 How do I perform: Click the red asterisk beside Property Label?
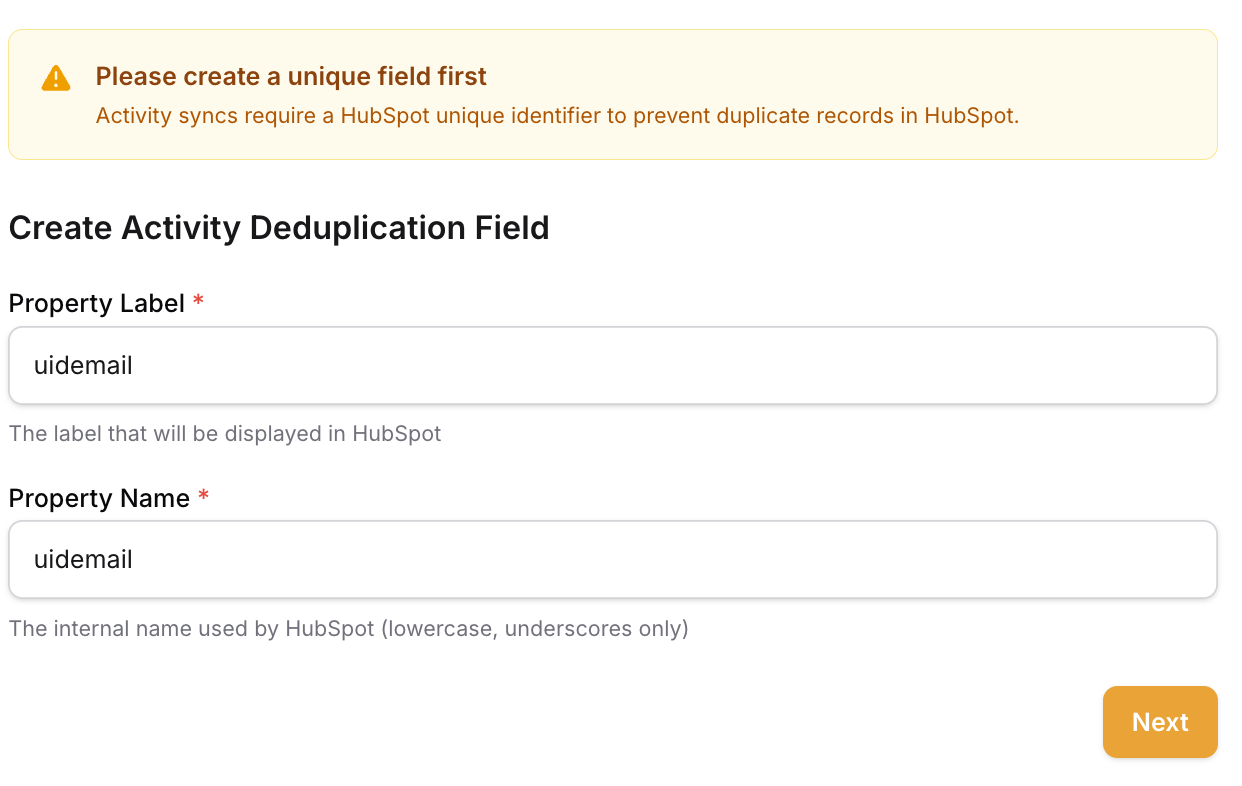pos(198,303)
